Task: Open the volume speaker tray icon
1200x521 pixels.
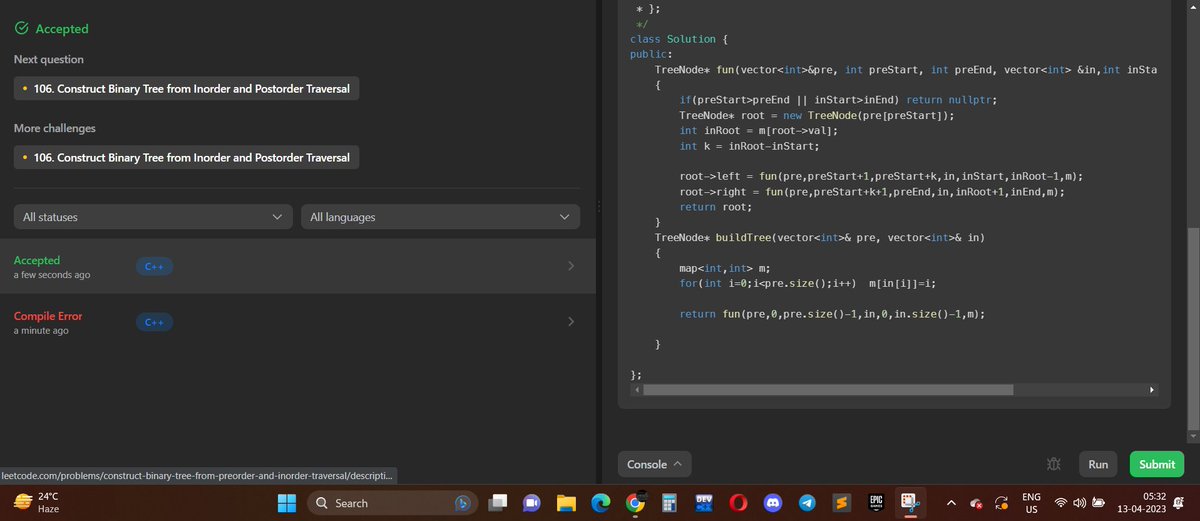Action: 1080,503
